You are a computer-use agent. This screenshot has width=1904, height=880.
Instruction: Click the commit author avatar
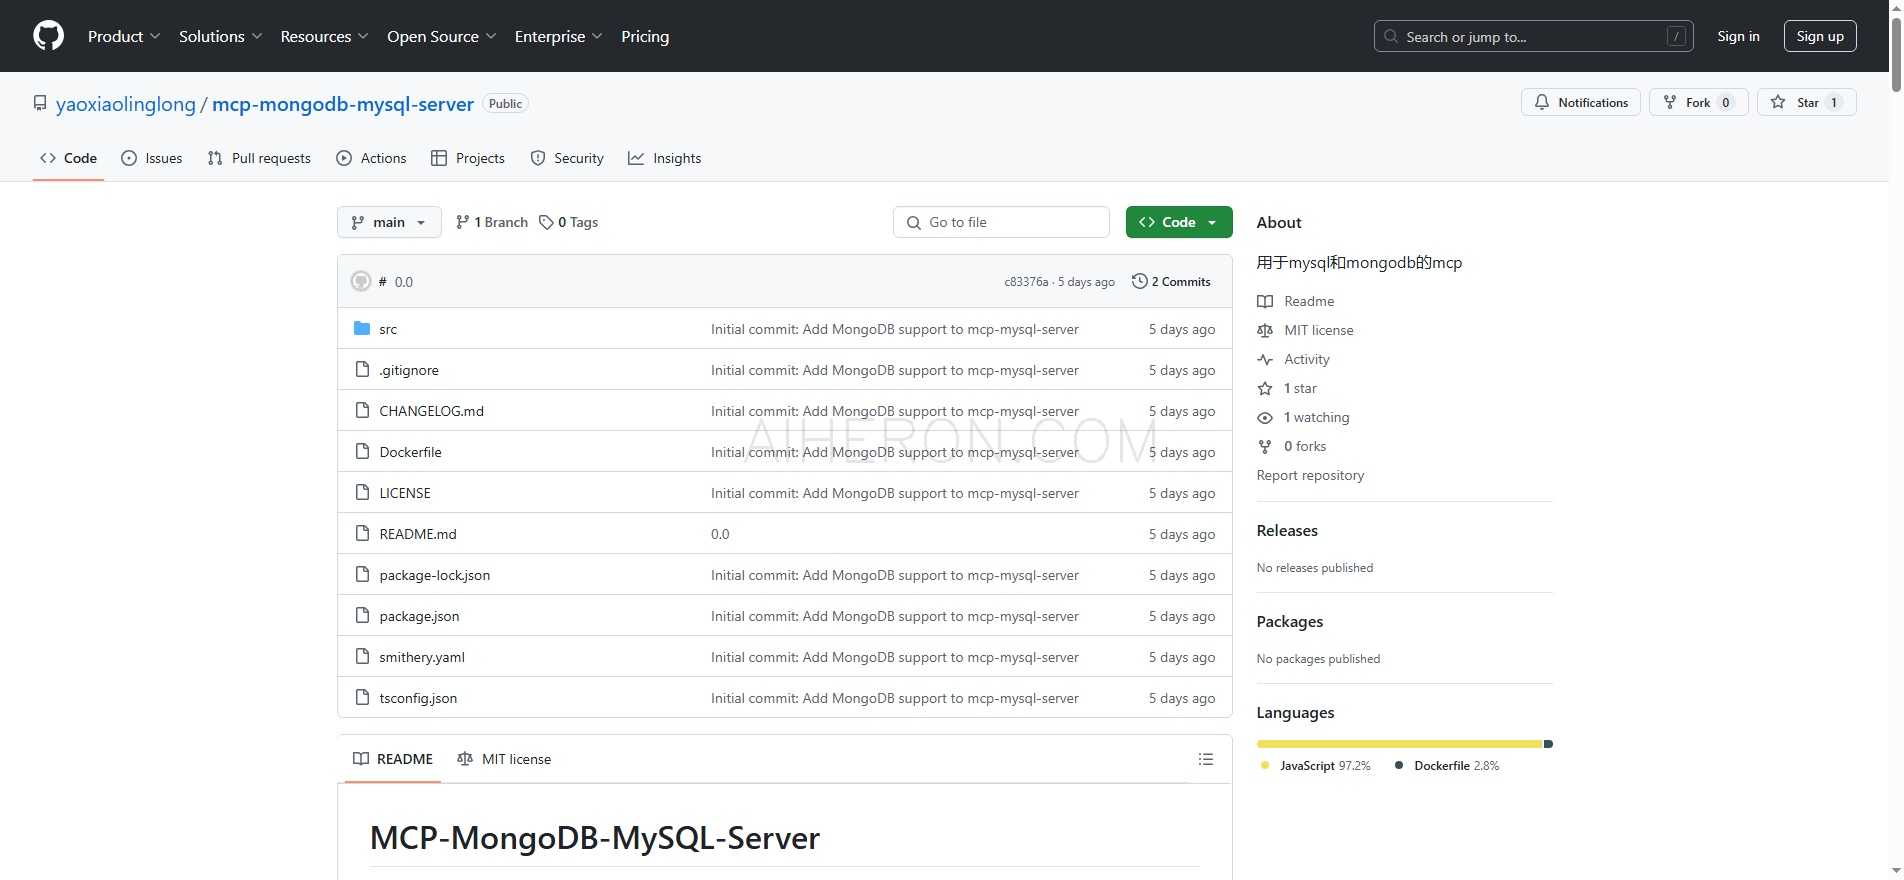[x=361, y=282]
